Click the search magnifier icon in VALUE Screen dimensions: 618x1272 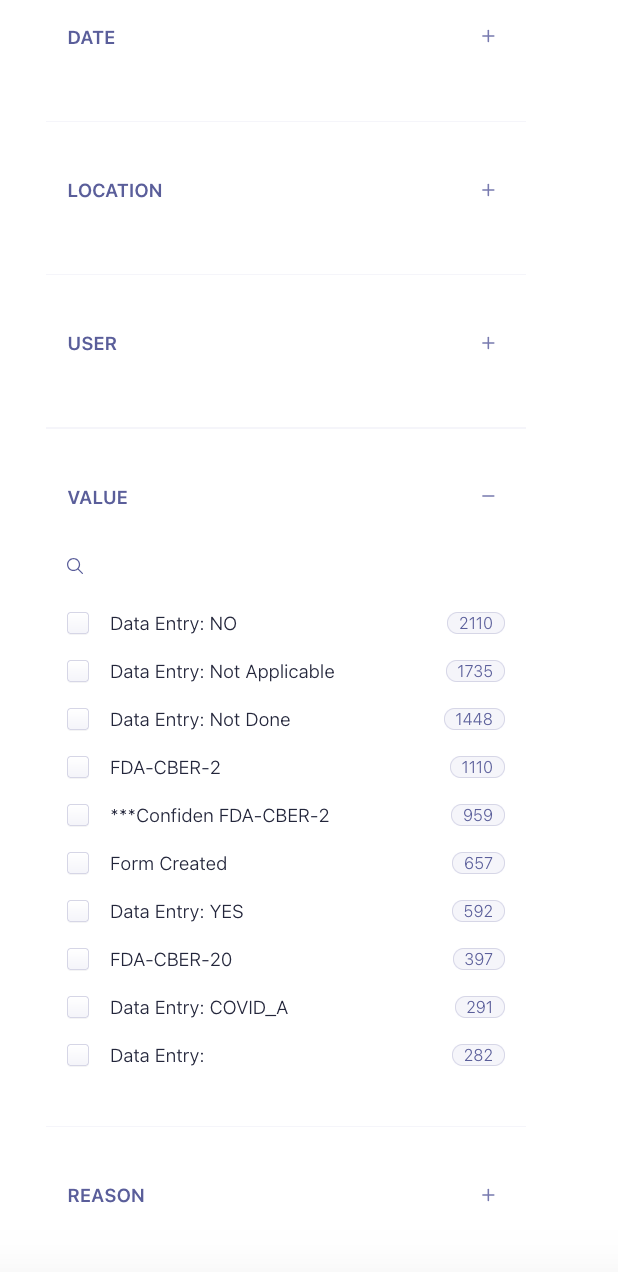(75, 566)
